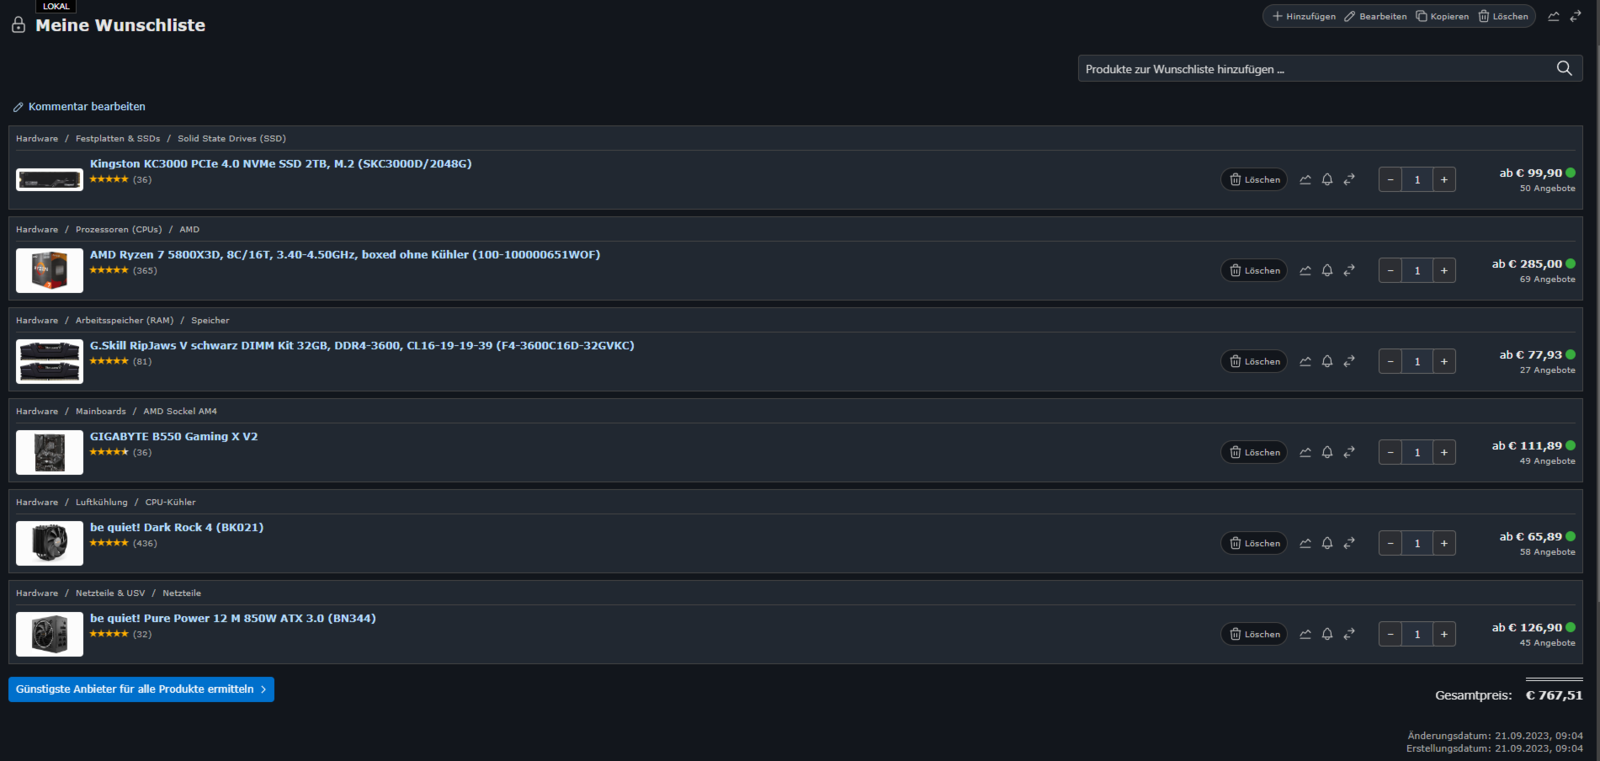The width and height of the screenshot is (1600, 761).
Task: Click the search magnifier icon
Action: tap(1564, 68)
